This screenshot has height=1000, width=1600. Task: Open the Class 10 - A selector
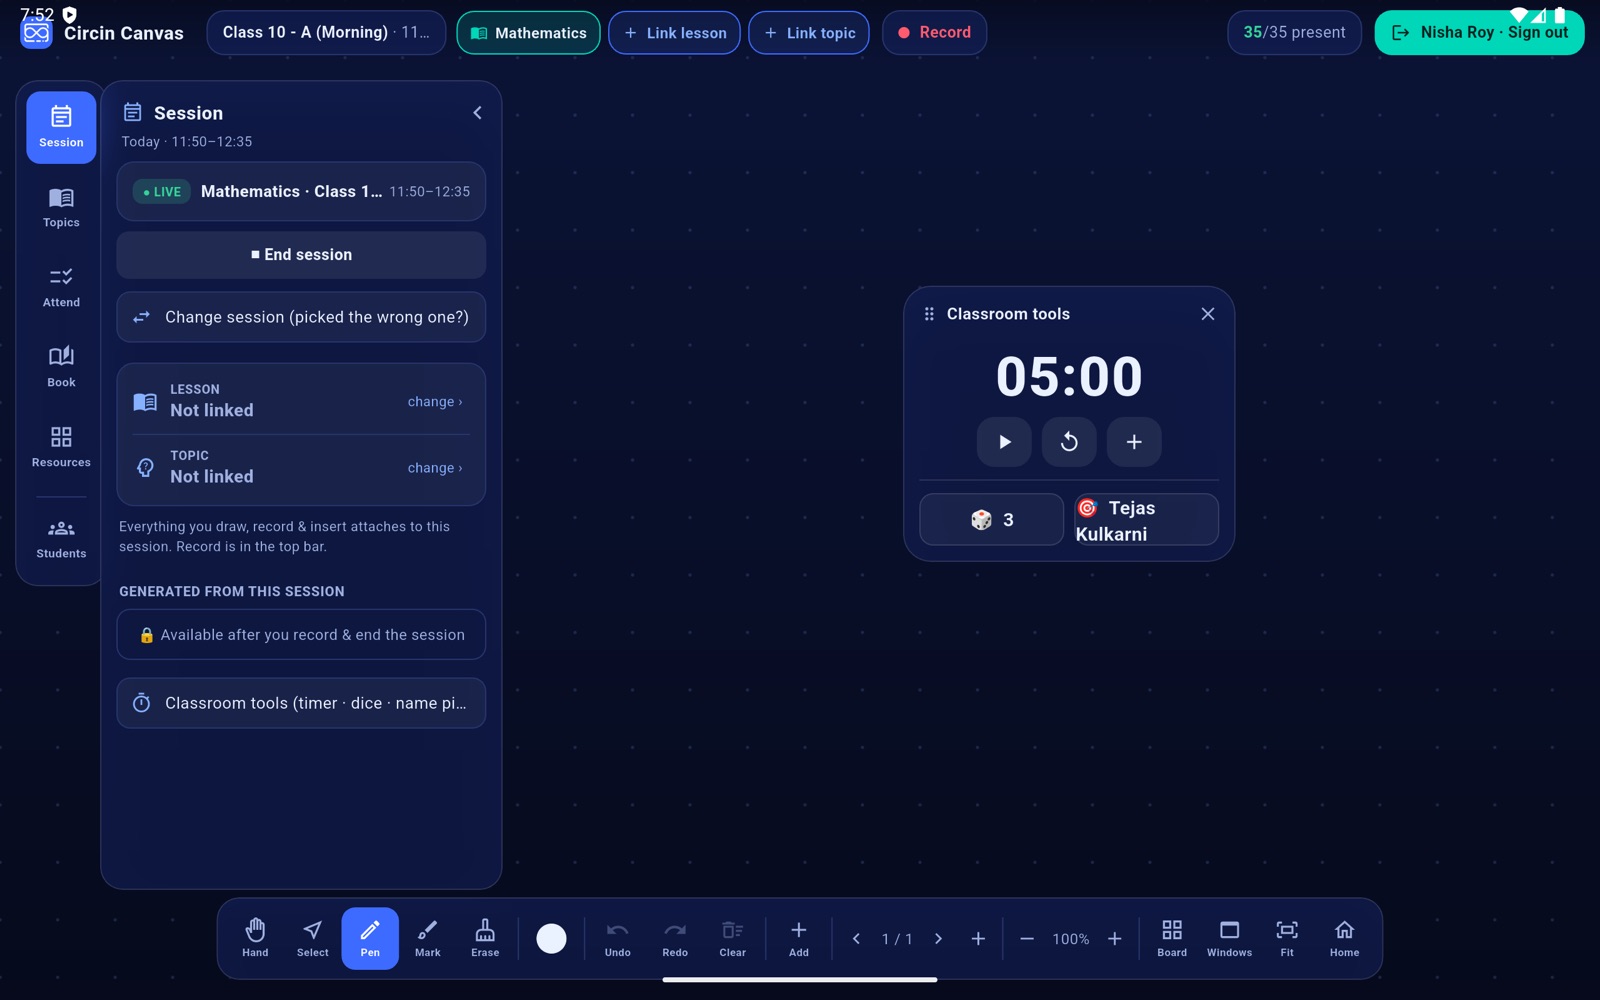click(326, 33)
